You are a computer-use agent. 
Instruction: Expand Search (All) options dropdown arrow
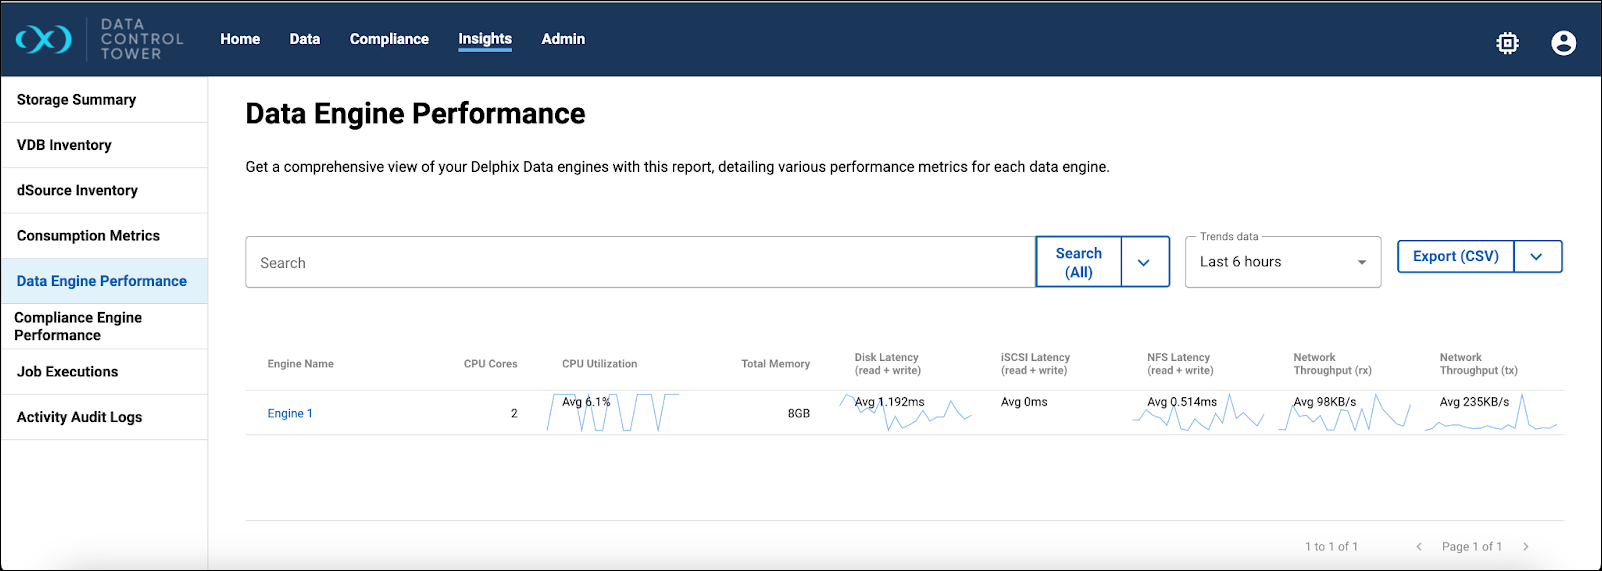click(x=1144, y=263)
